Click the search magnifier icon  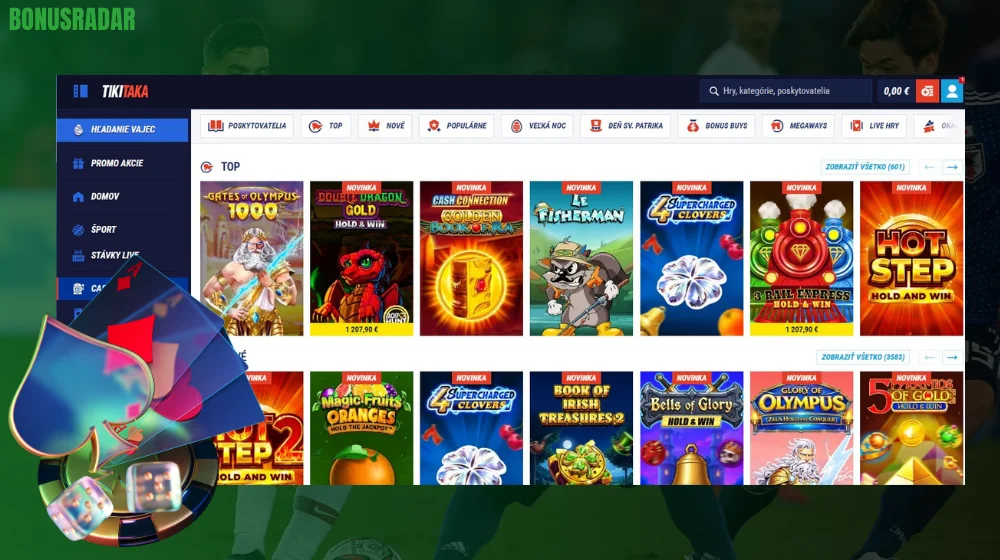[713, 91]
